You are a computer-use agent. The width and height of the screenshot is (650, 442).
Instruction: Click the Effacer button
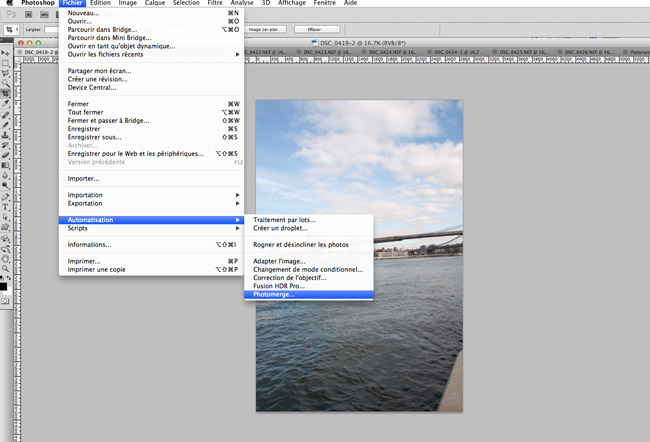[317, 29]
